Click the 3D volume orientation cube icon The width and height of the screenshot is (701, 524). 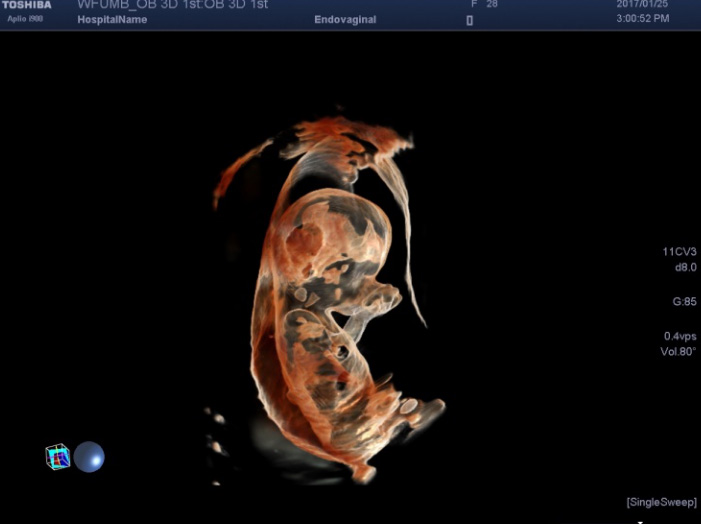click(57, 458)
